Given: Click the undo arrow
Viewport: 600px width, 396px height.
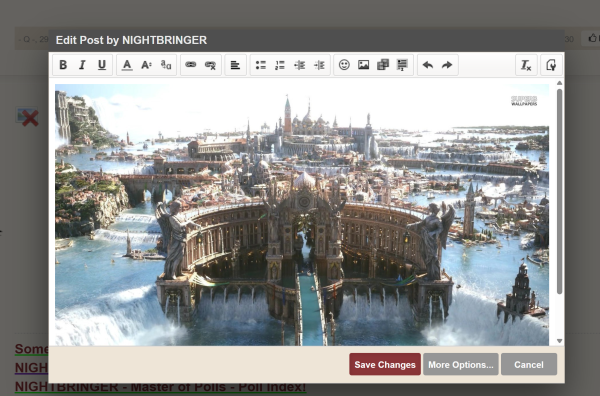Looking at the screenshot, I should click(x=428, y=65).
